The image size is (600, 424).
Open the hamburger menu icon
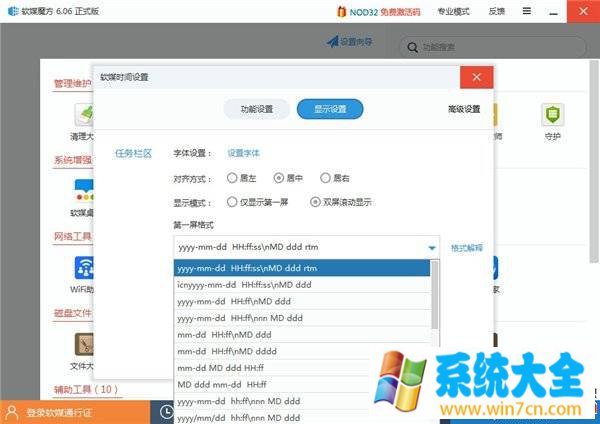click(x=527, y=11)
